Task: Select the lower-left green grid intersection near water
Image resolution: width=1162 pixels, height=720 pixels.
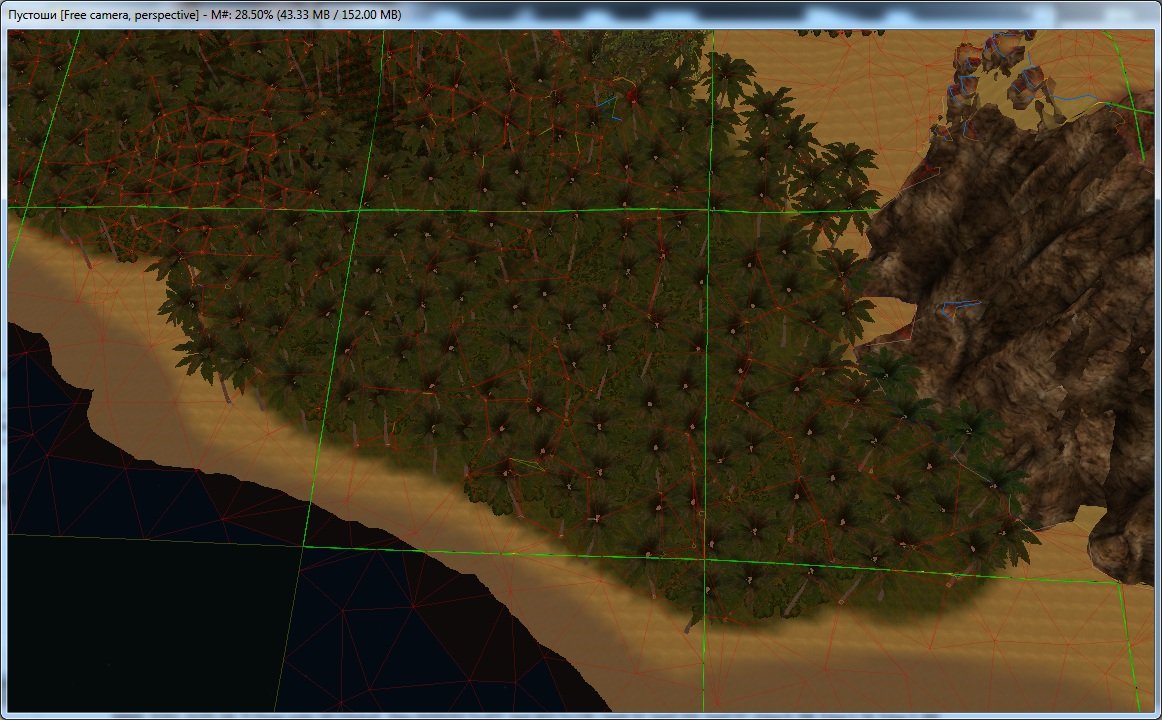Action: coord(304,546)
